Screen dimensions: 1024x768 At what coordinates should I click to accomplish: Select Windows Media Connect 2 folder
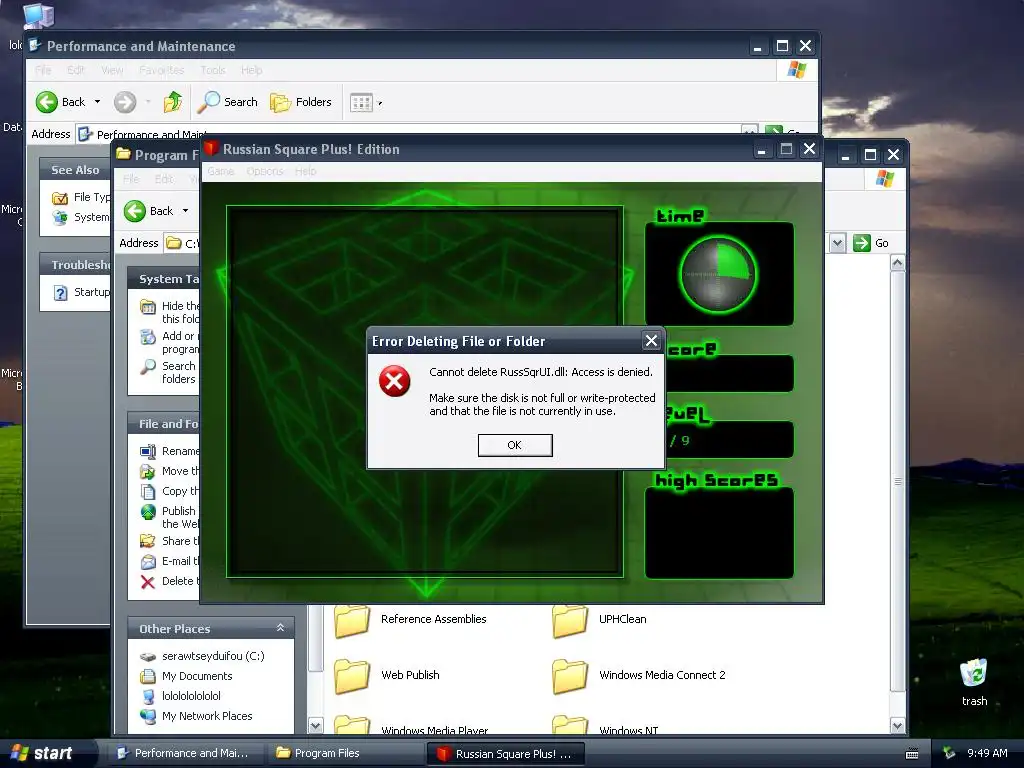click(x=639, y=675)
